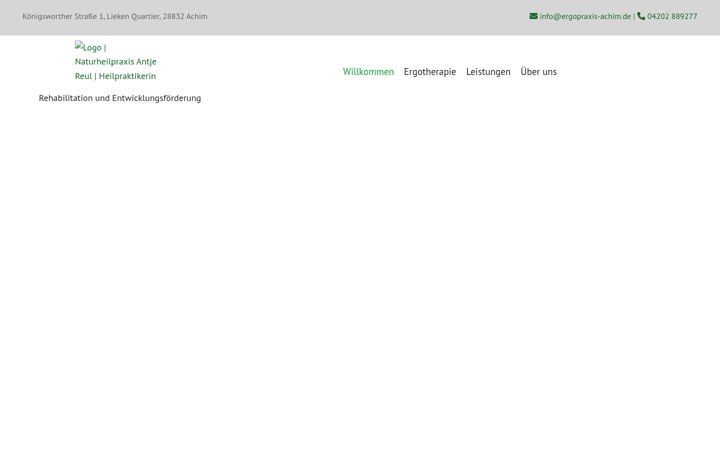This screenshot has width=720, height=450.
Task: Open the Leistungen menu item
Action: click(488, 72)
